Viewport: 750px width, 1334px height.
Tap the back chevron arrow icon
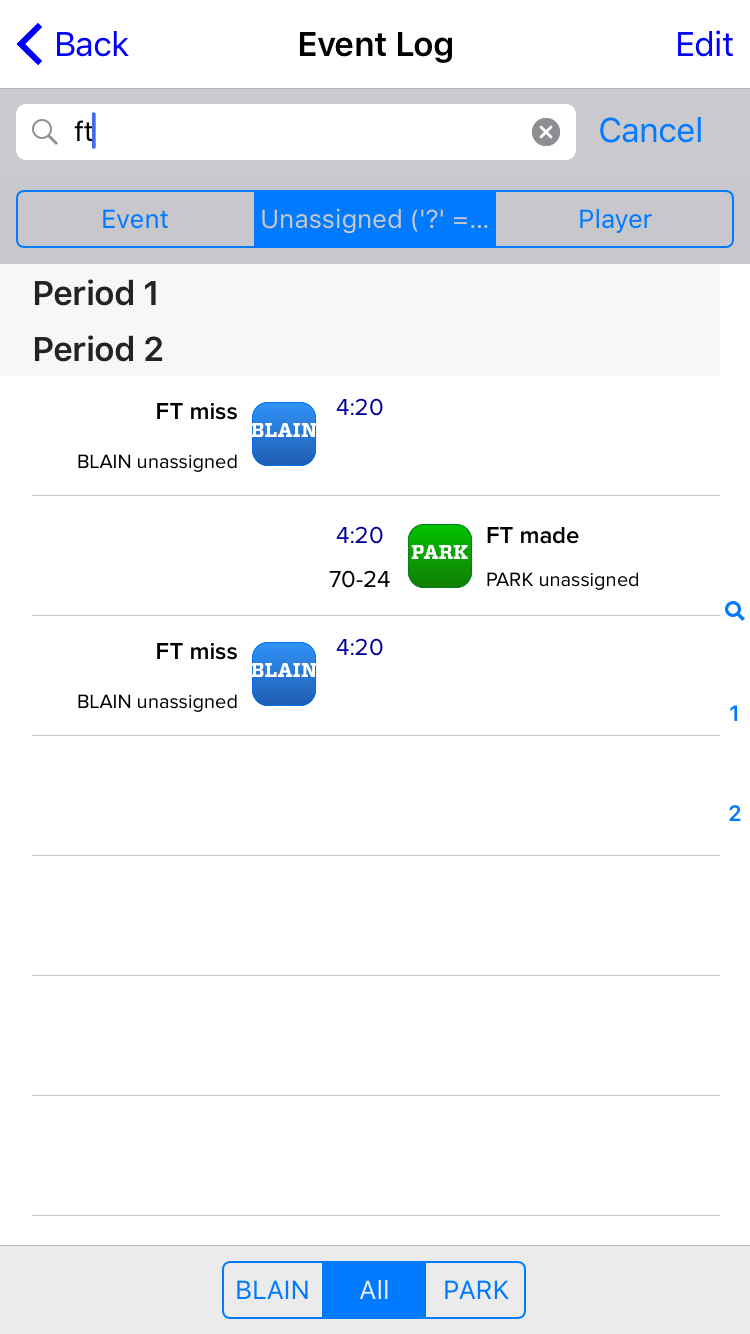(x=30, y=45)
